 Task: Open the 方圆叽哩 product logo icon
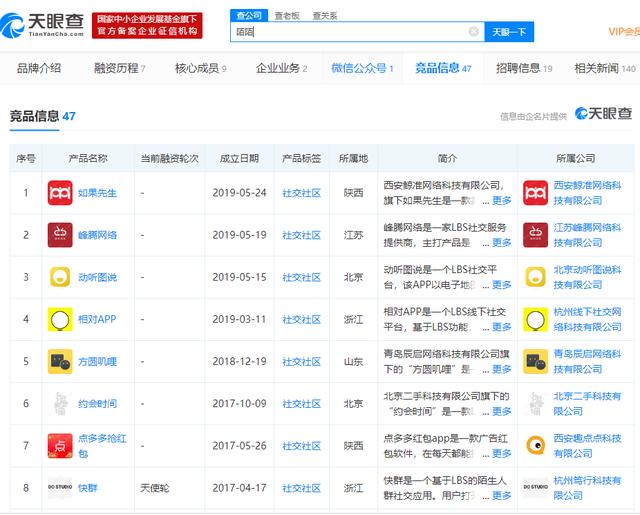coord(60,362)
